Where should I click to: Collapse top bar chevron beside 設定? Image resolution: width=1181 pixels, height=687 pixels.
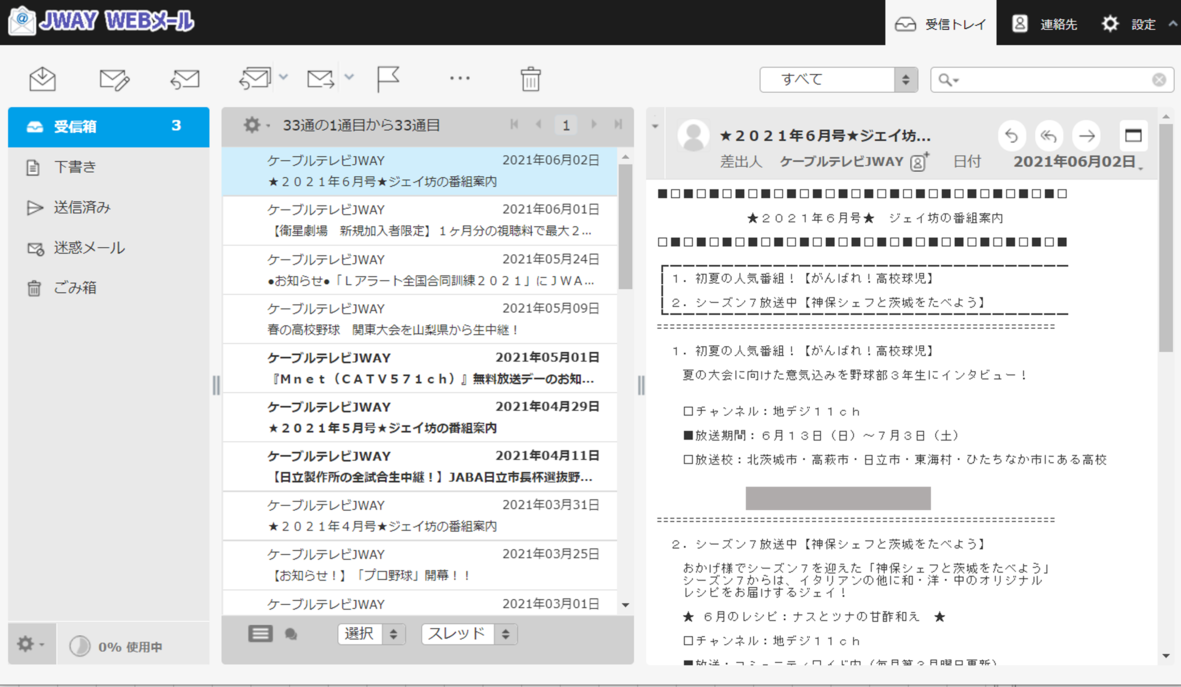point(1173,23)
